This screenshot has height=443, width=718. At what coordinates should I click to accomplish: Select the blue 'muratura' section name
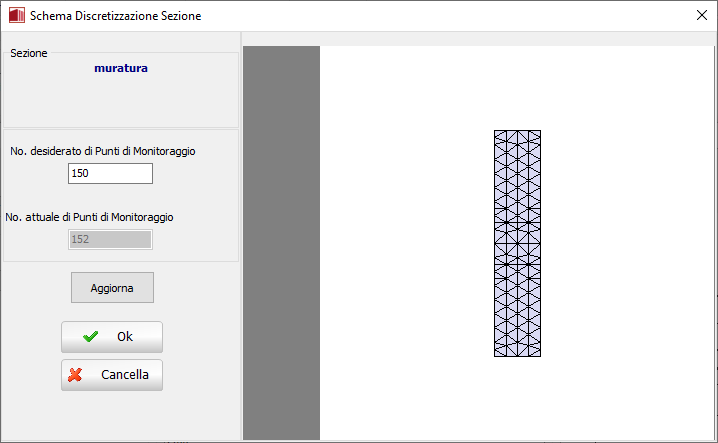121,69
